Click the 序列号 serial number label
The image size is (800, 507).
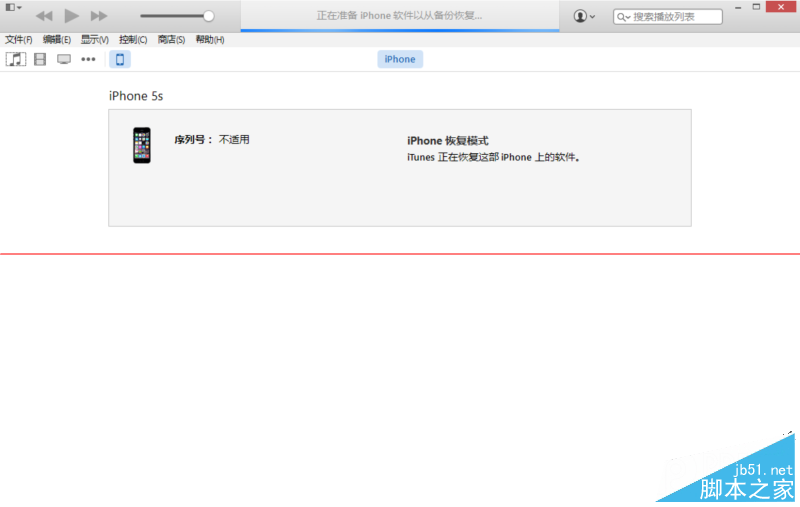coord(193,140)
